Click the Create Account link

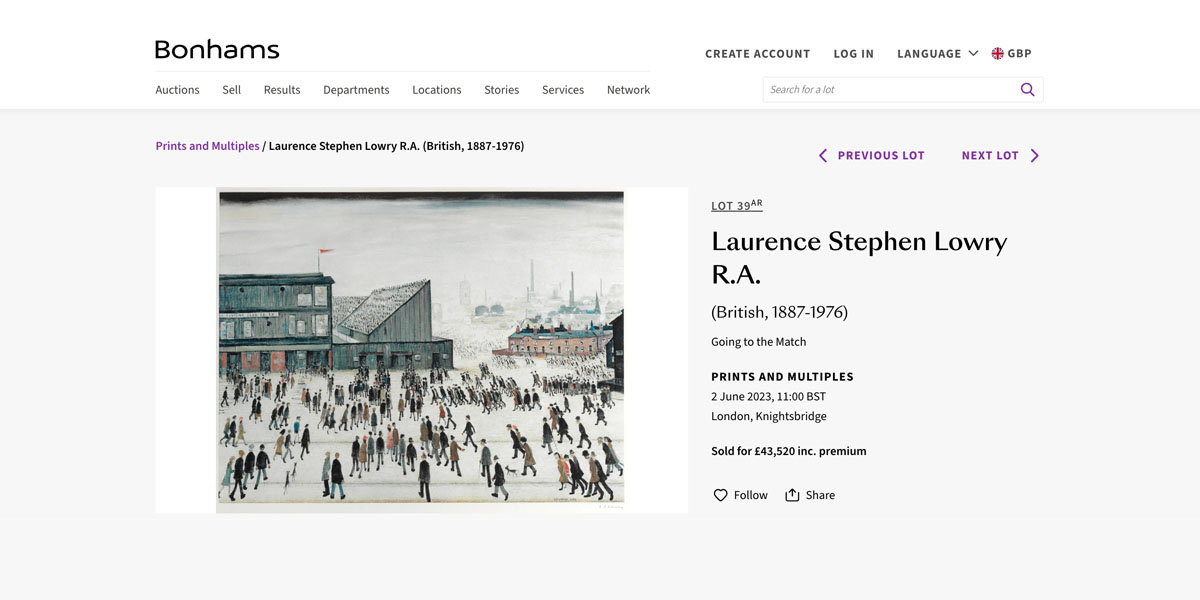(x=757, y=54)
